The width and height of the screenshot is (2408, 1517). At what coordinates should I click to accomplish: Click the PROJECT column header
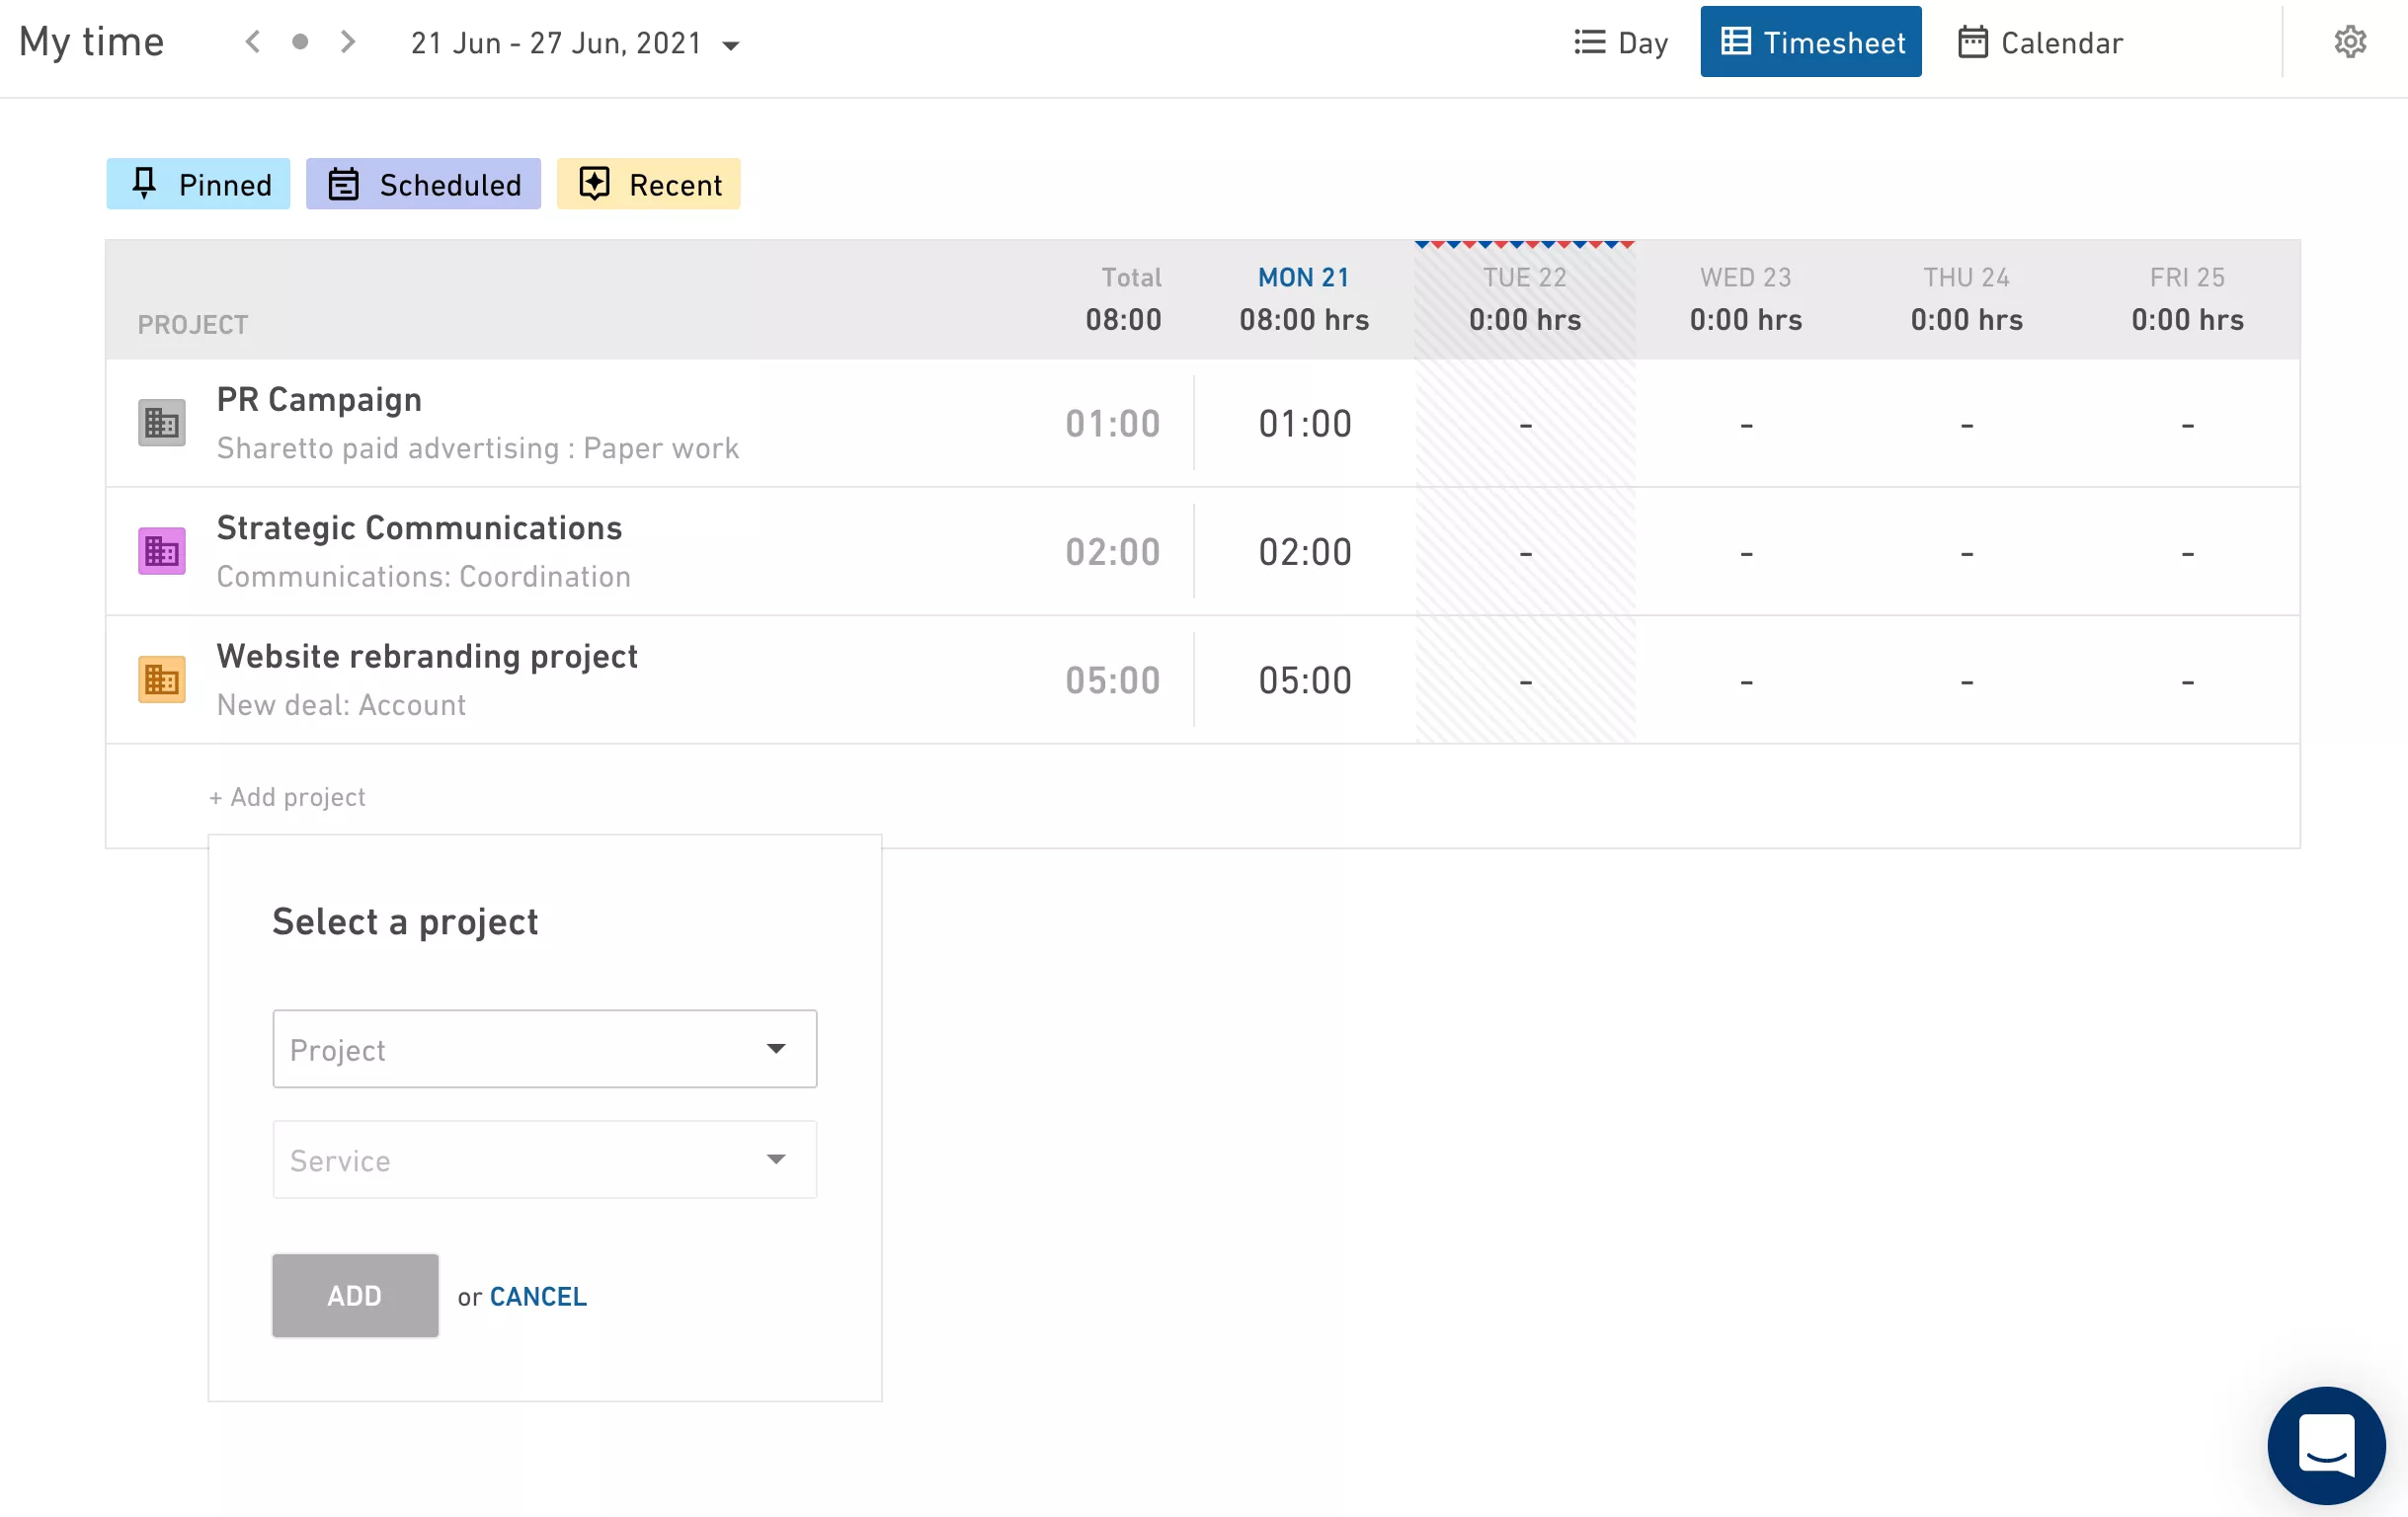(x=192, y=325)
